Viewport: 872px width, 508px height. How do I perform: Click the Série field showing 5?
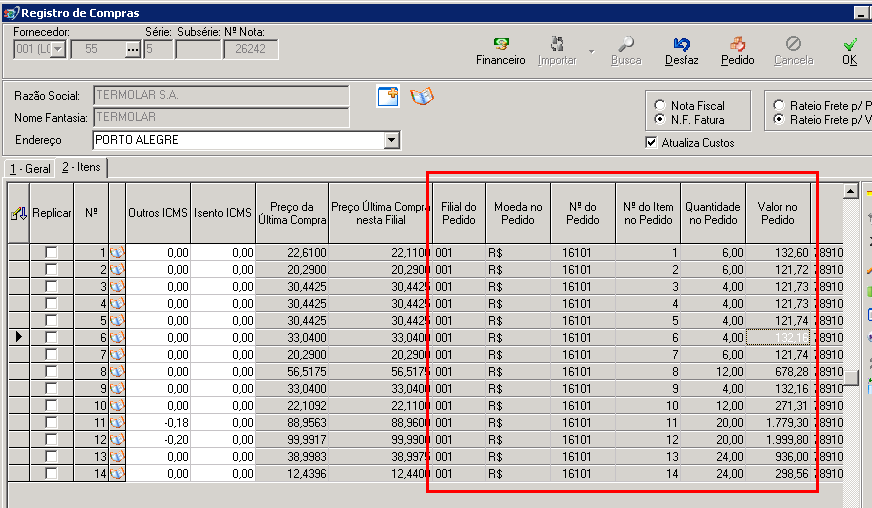158,50
